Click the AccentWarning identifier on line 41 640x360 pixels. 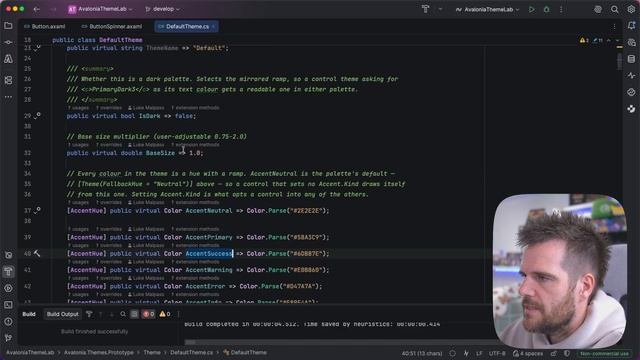coord(209,270)
